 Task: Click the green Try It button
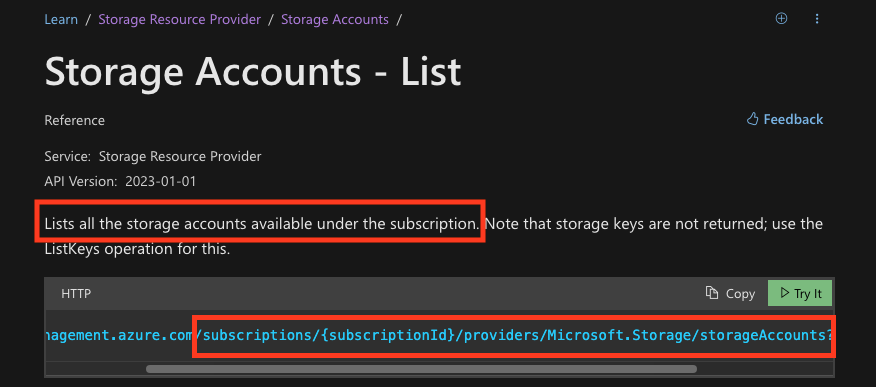[x=799, y=293]
